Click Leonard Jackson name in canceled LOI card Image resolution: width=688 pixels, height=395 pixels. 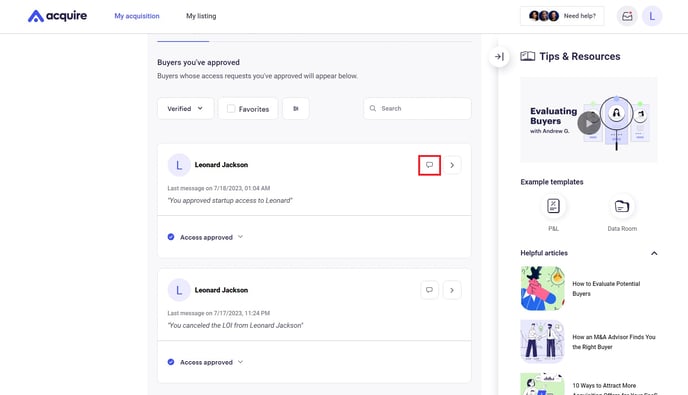(x=221, y=290)
